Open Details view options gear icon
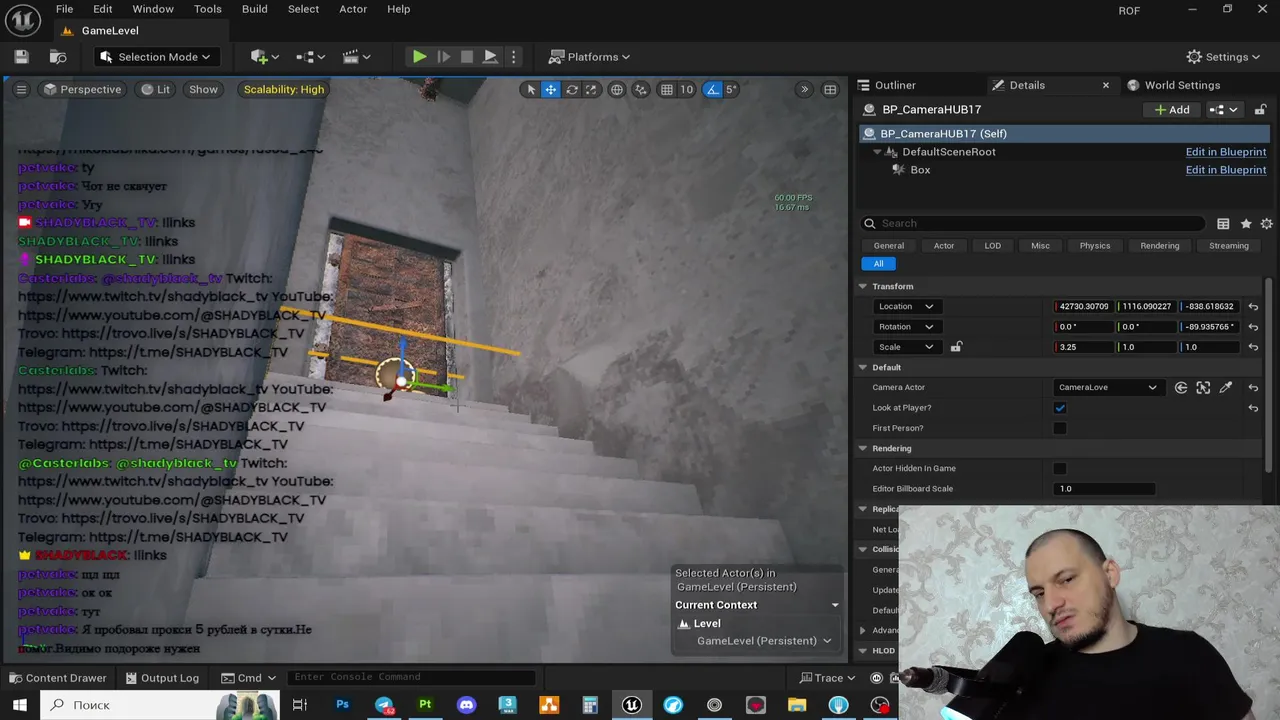 (1266, 224)
